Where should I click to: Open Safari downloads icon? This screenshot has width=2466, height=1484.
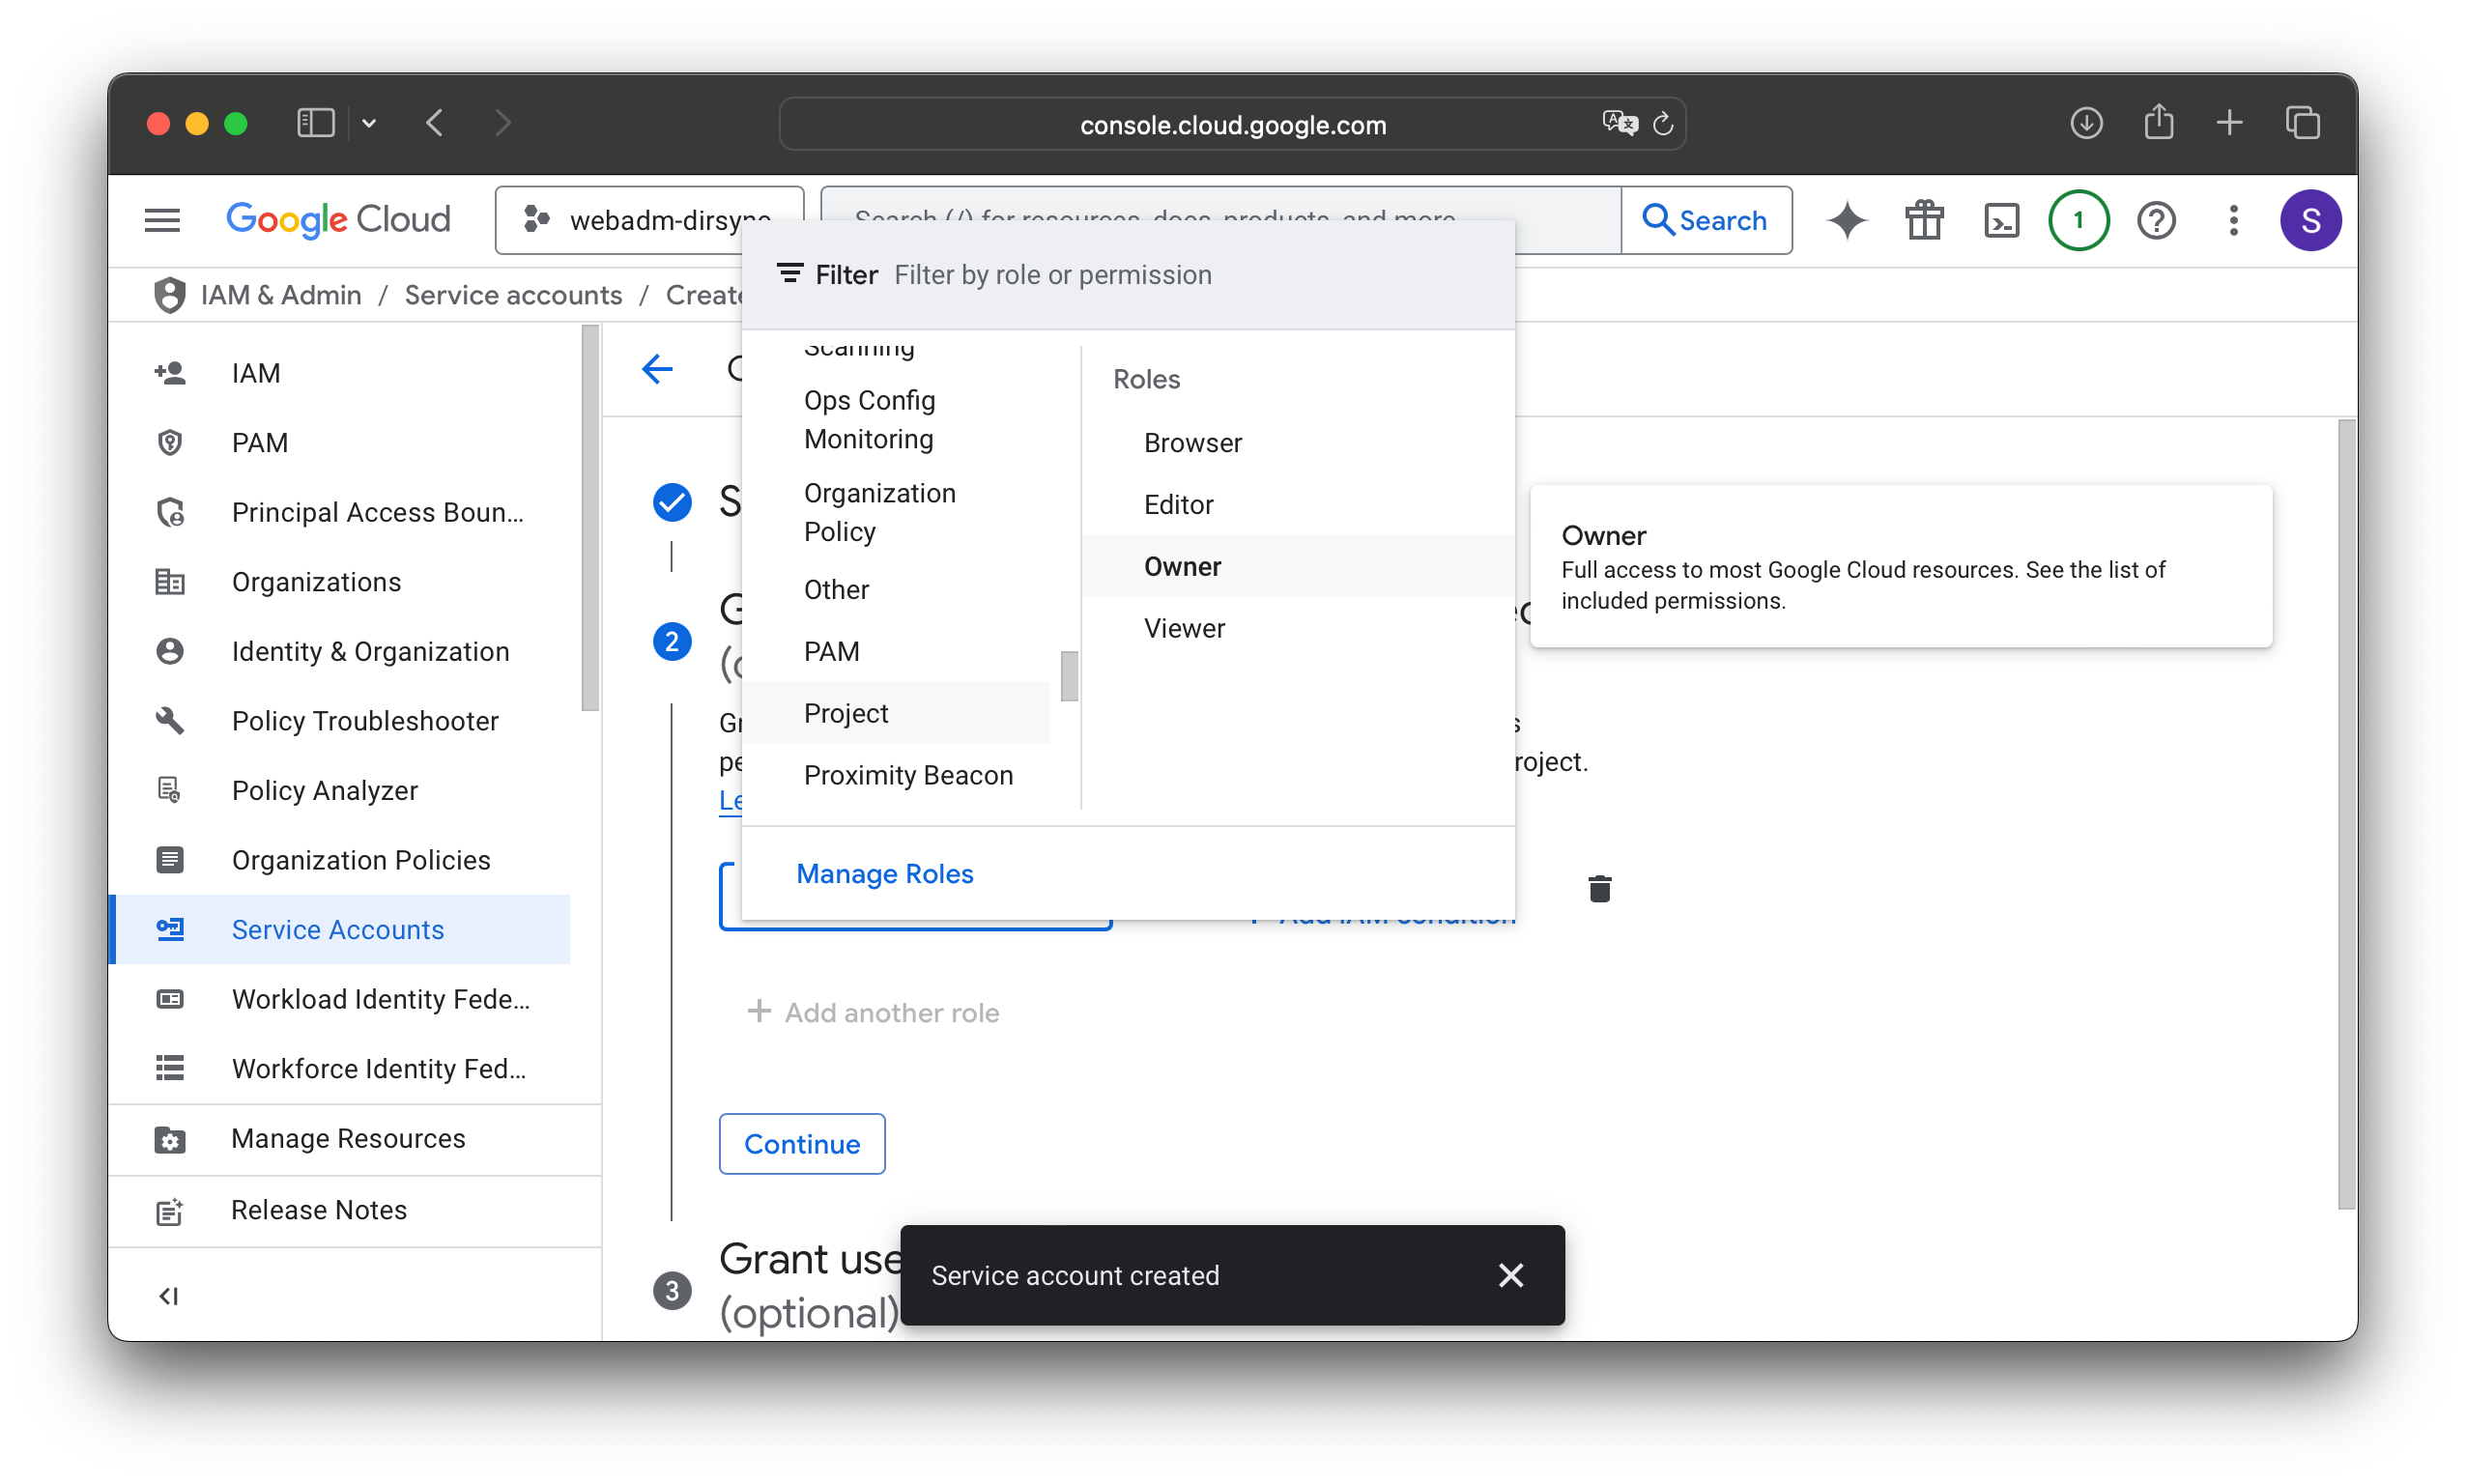coord(2085,123)
